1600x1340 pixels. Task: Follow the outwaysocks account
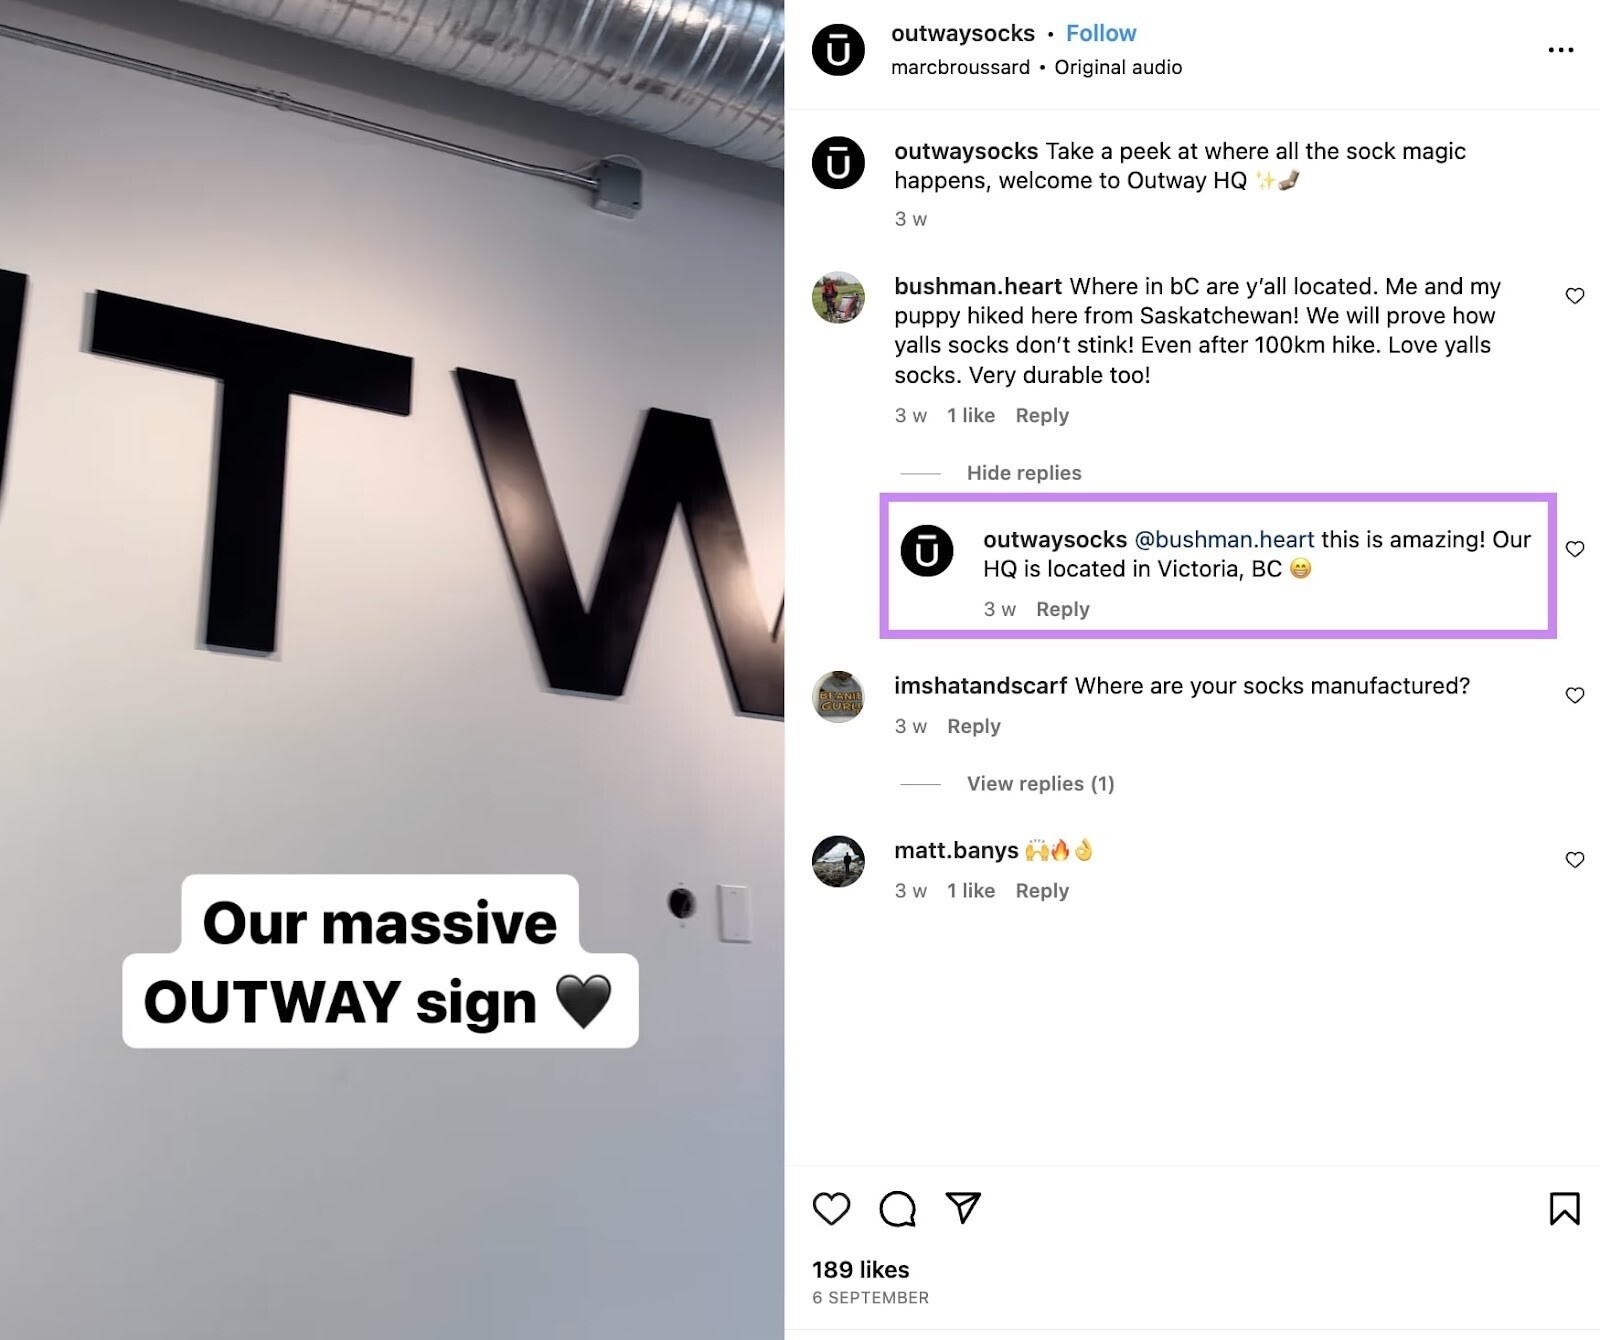pyautogui.click(x=1101, y=34)
